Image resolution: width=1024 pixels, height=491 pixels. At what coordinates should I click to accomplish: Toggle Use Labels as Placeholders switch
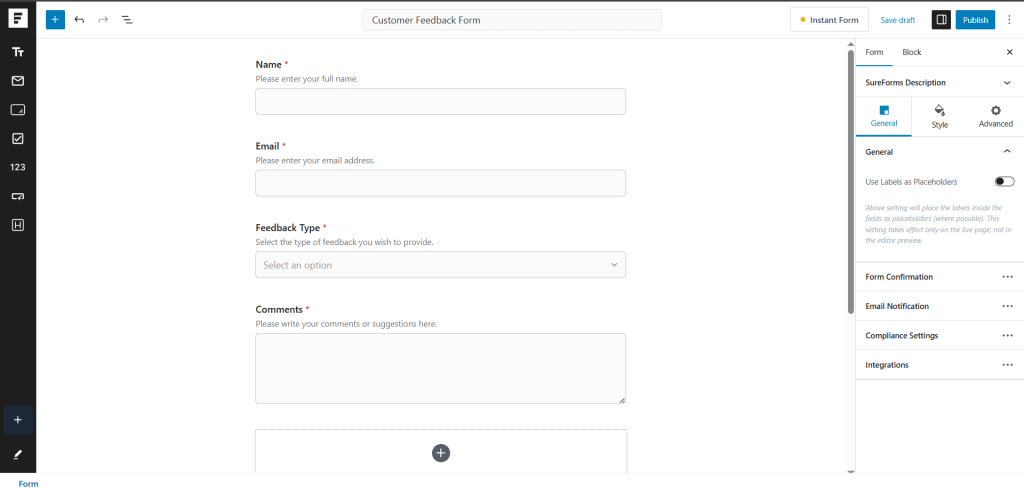point(1004,182)
